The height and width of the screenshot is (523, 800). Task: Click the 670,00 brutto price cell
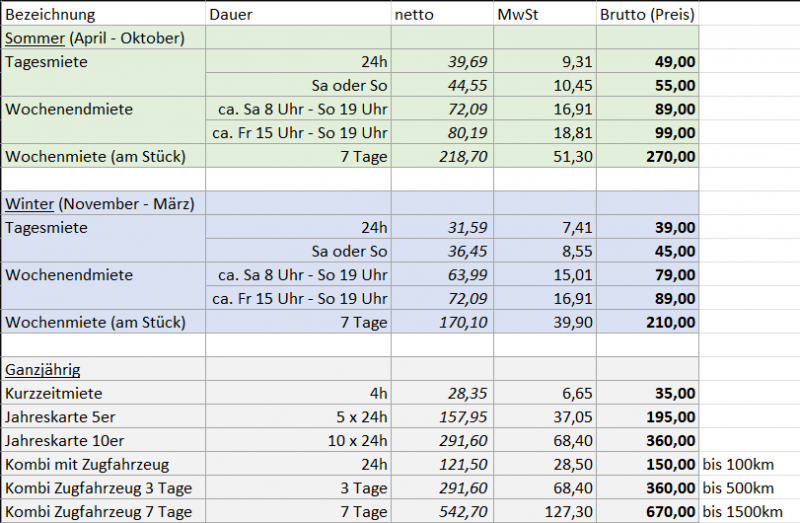coord(671,512)
